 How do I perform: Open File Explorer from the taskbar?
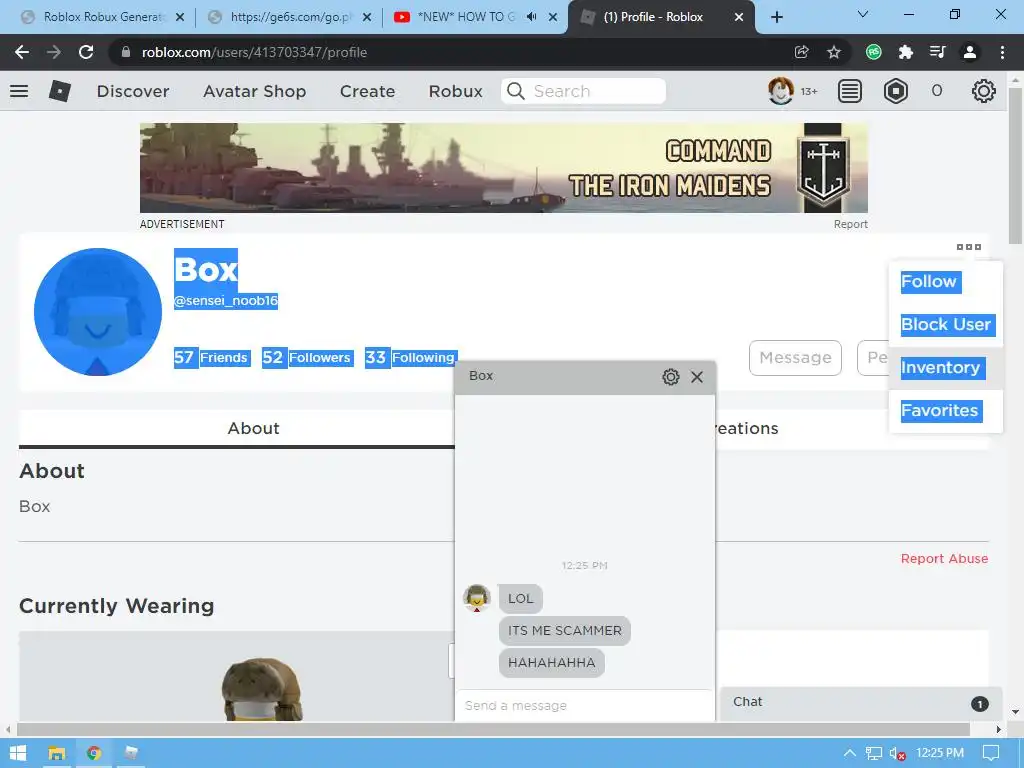[x=57, y=753]
